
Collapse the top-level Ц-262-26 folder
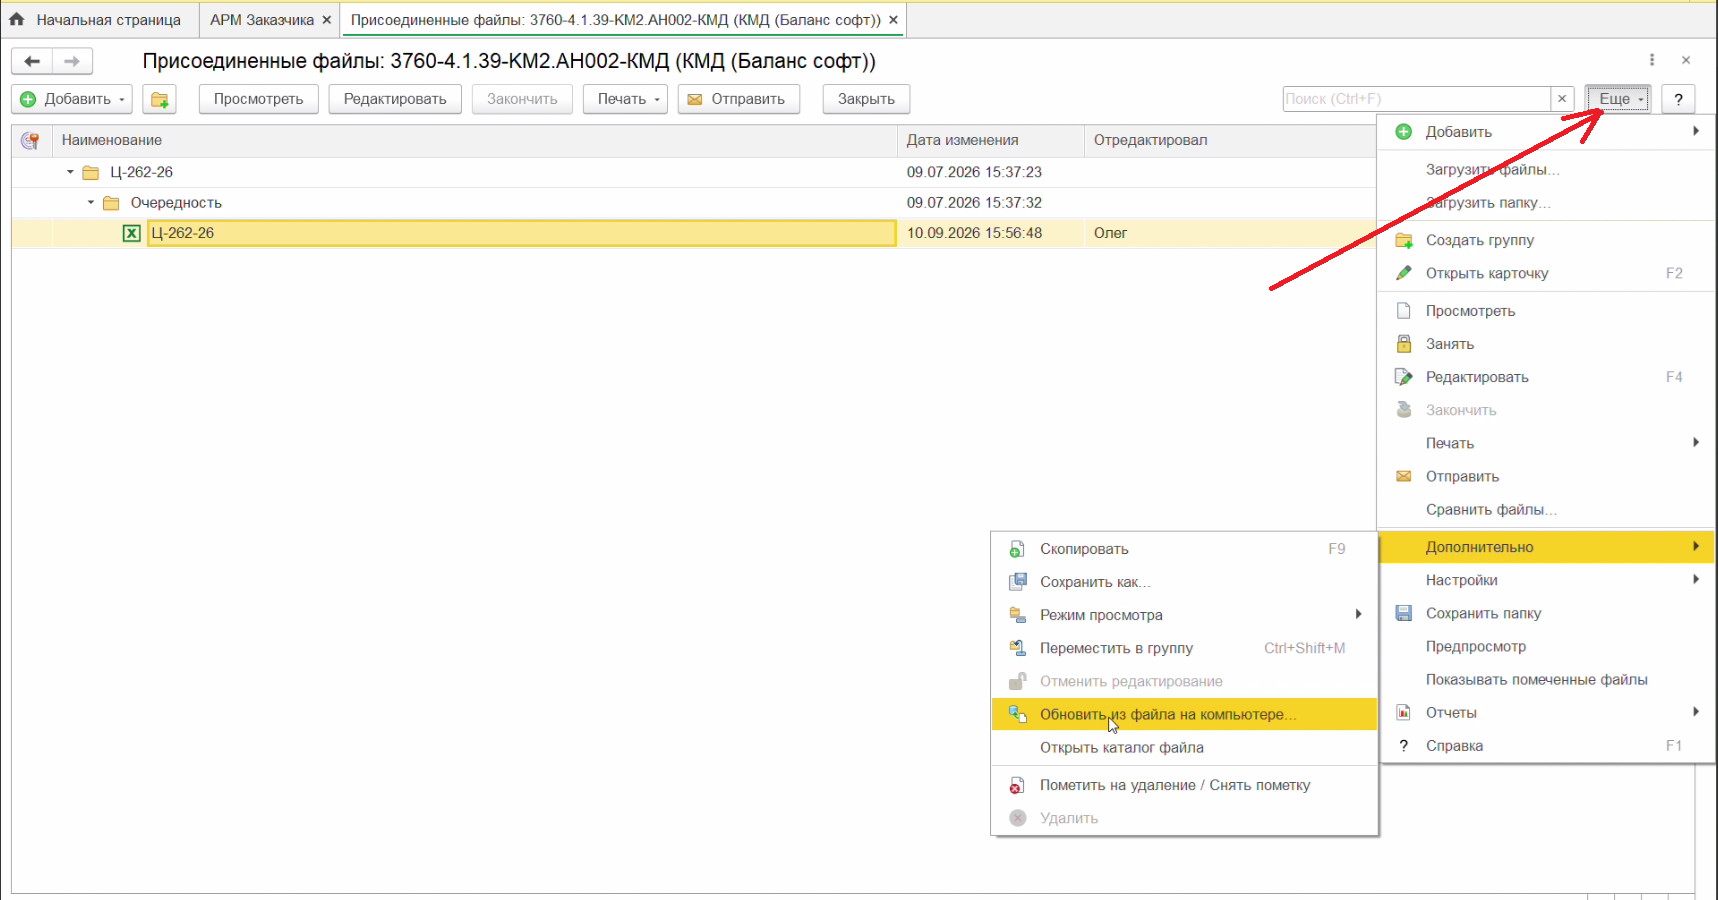70,172
